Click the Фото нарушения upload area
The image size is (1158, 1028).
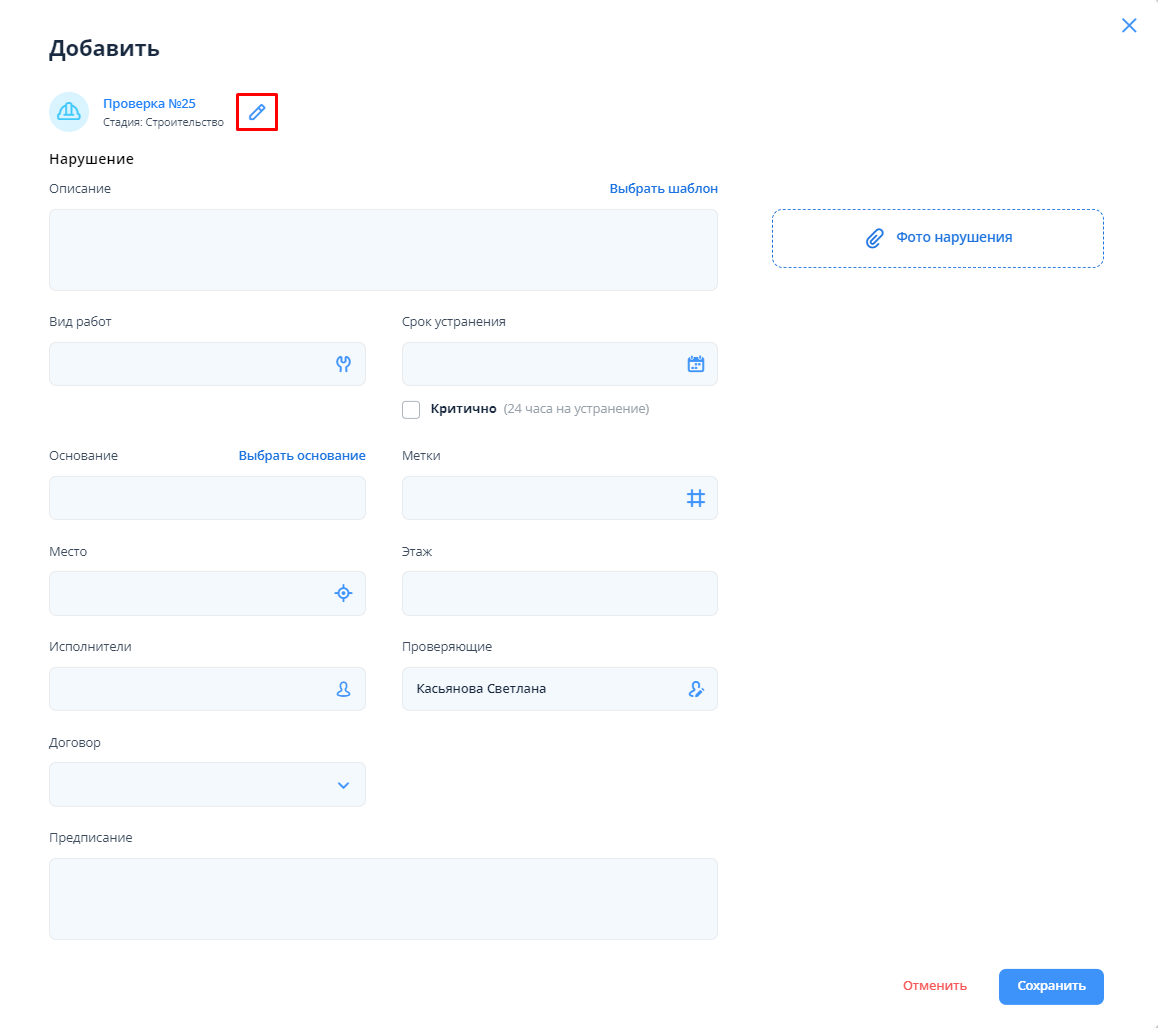(x=937, y=238)
